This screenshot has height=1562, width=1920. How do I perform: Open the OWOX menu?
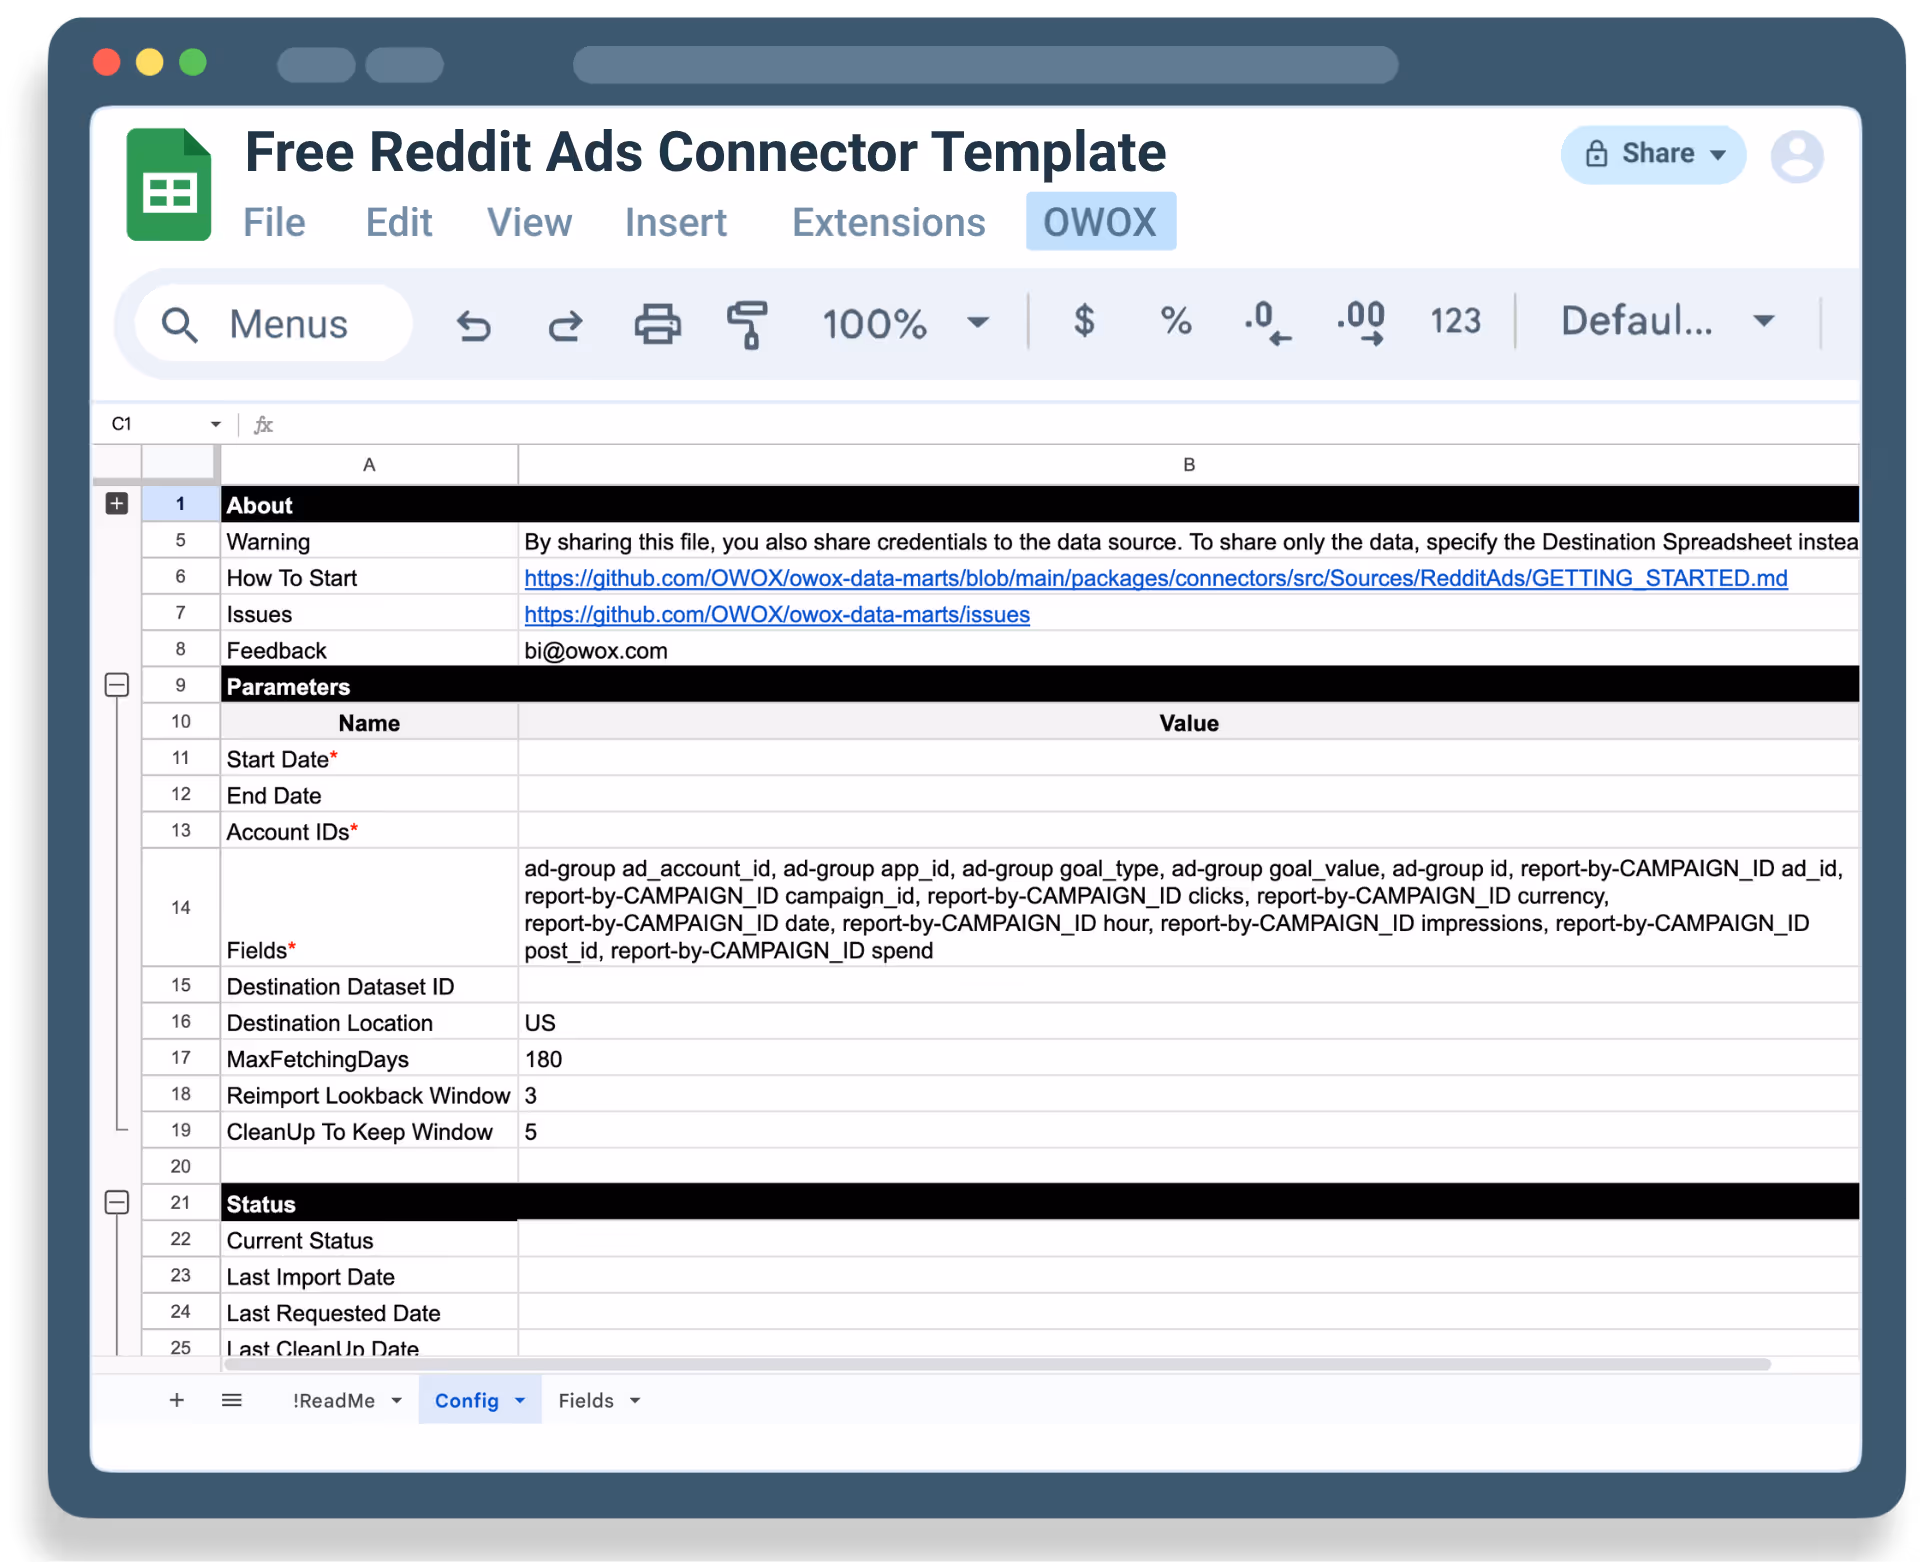click(1100, 222)
